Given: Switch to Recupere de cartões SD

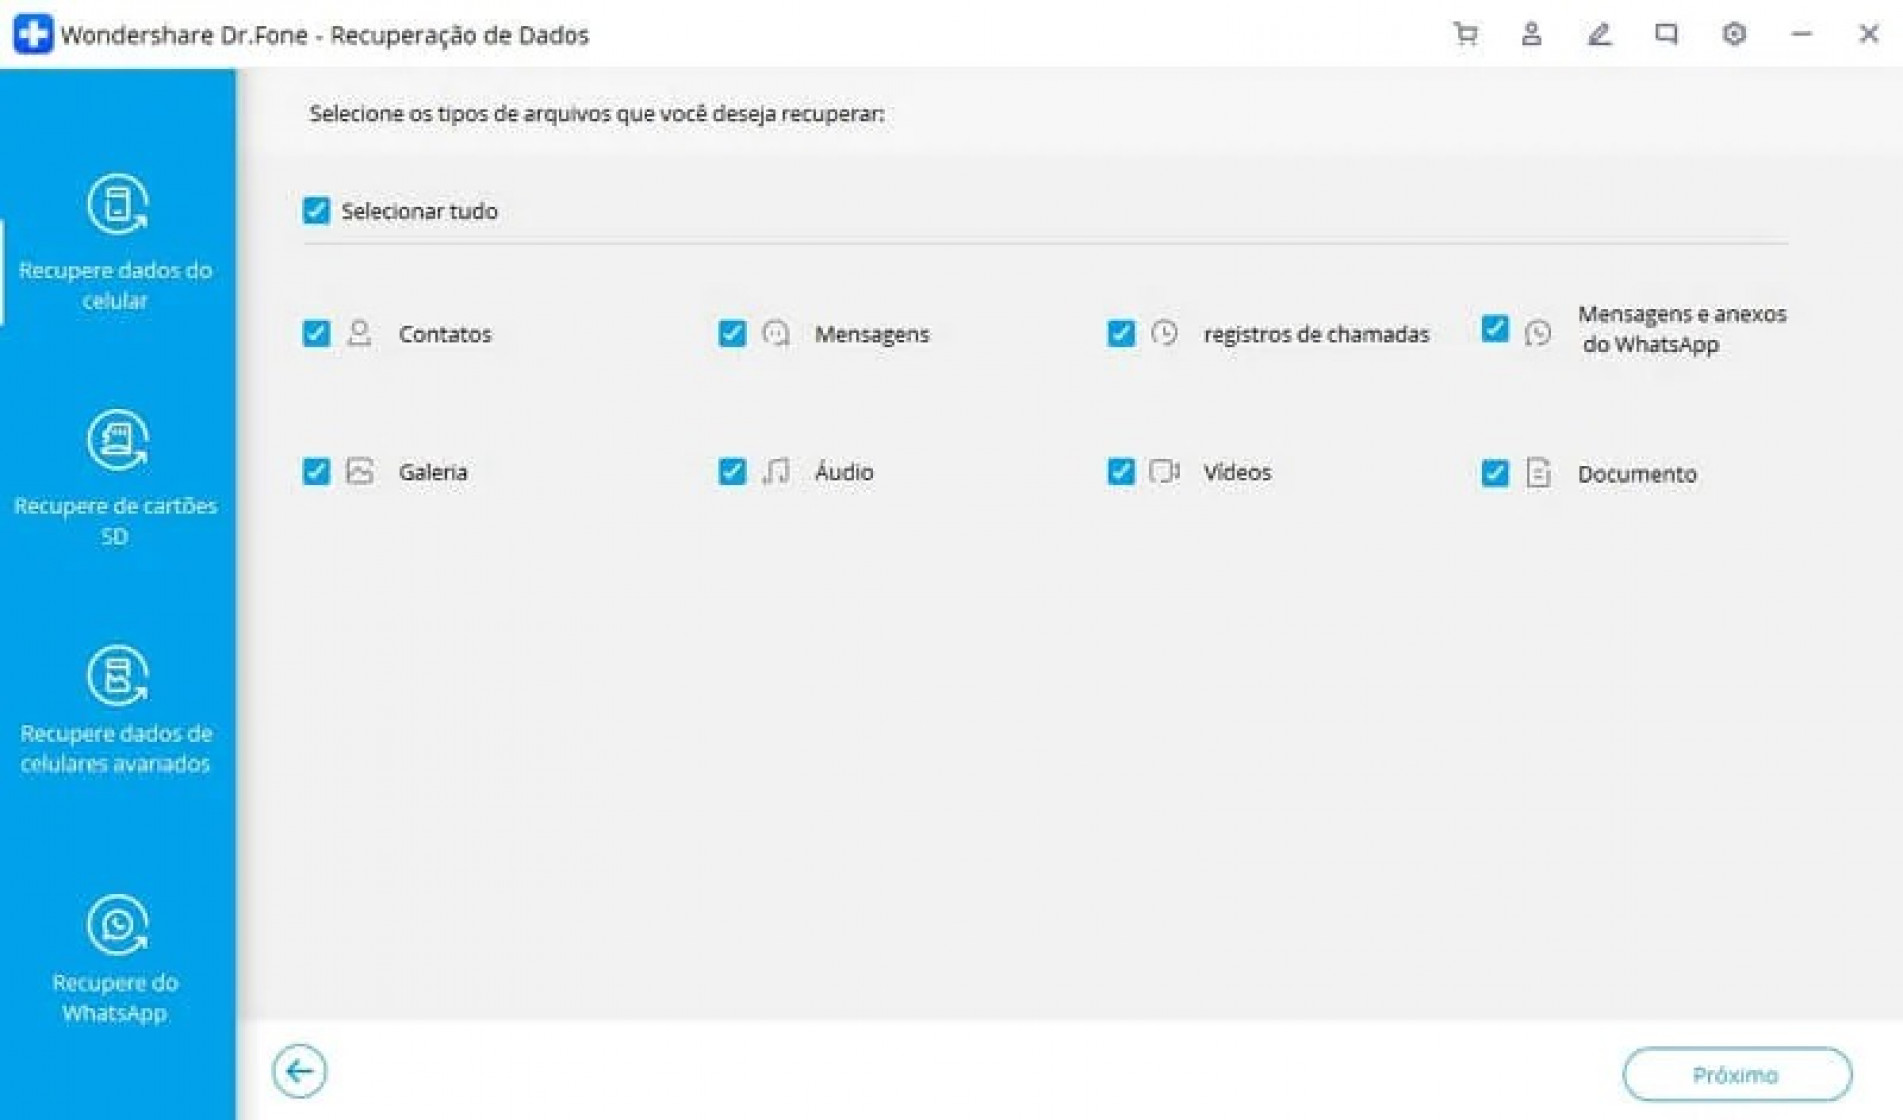Looking at the screenshot, I should 116,479.
